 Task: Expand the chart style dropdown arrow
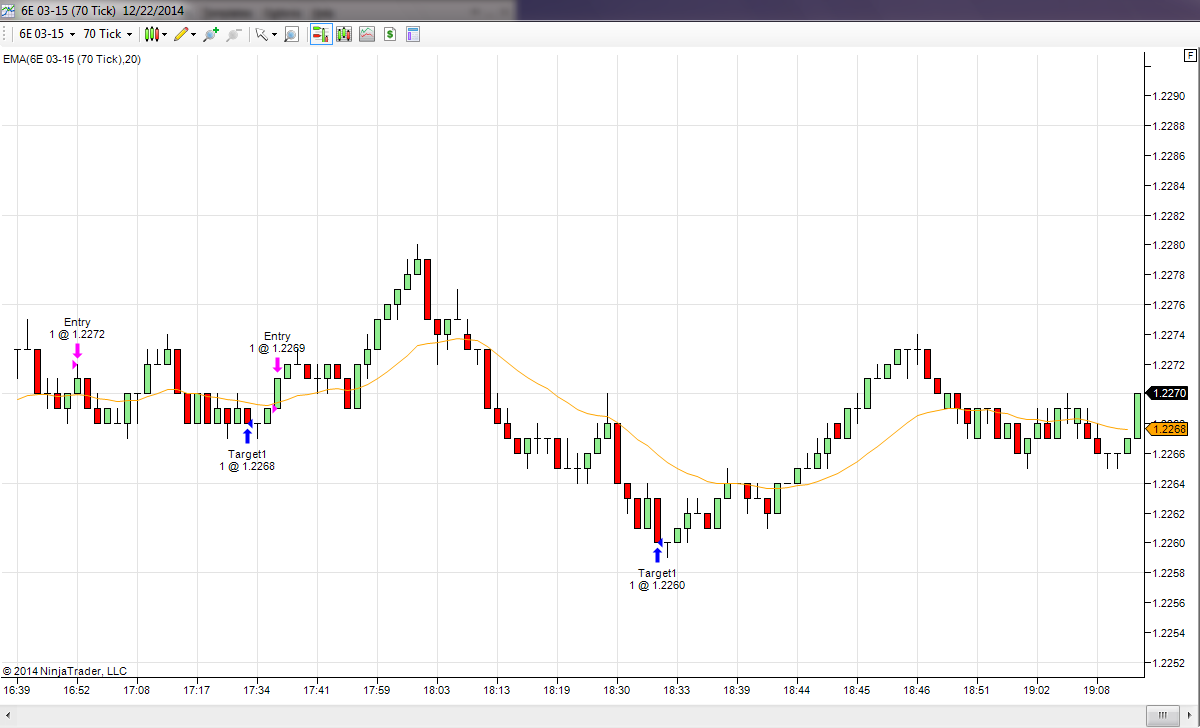pyautogui.click(x=163, y=34)
